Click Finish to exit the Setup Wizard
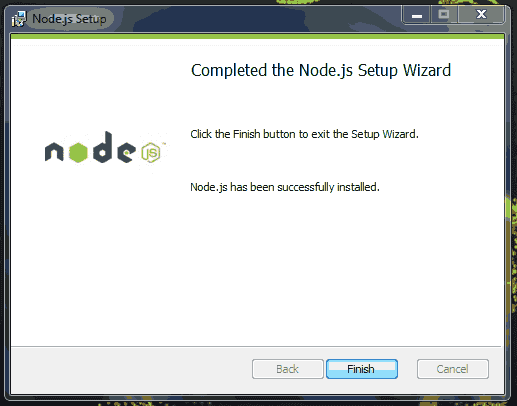This screenshot has height=406, width=517. click(362, 369)
